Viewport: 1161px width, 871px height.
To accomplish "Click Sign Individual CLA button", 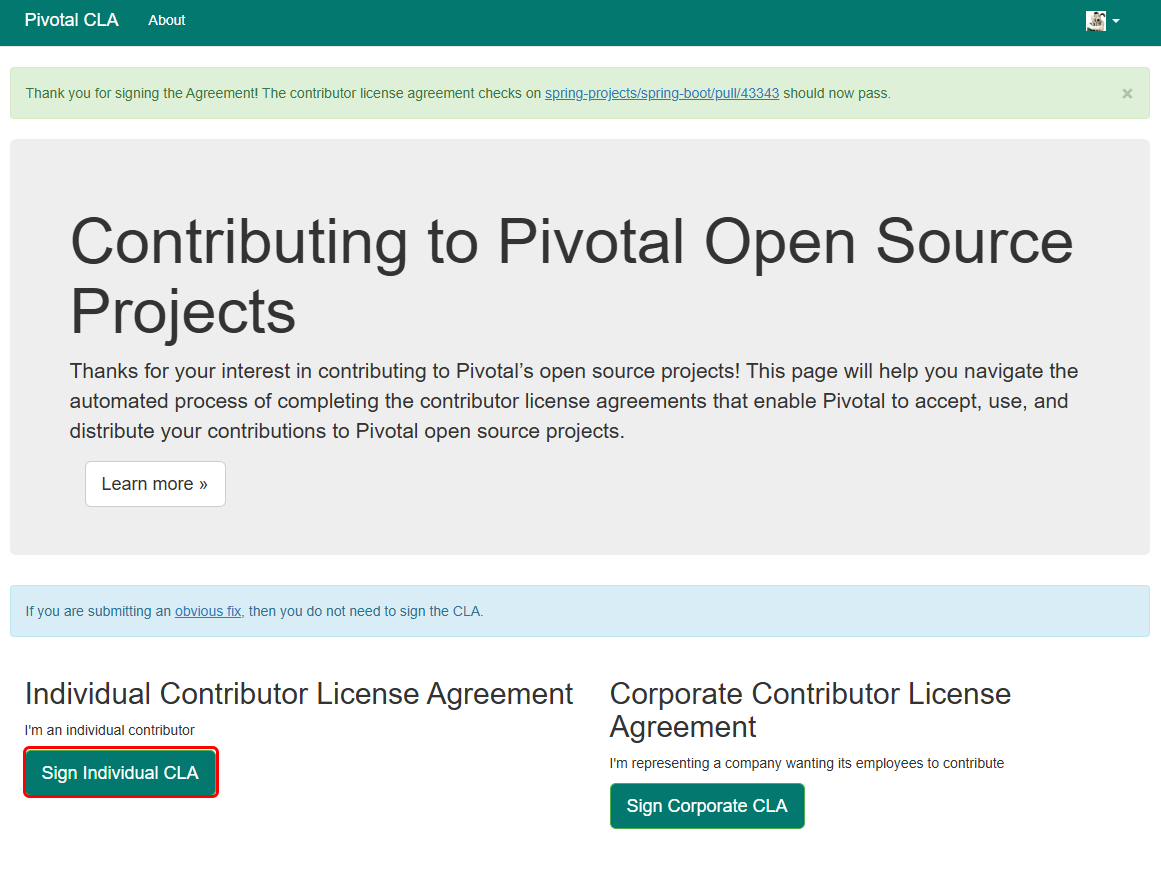I will tap(121, 772).
